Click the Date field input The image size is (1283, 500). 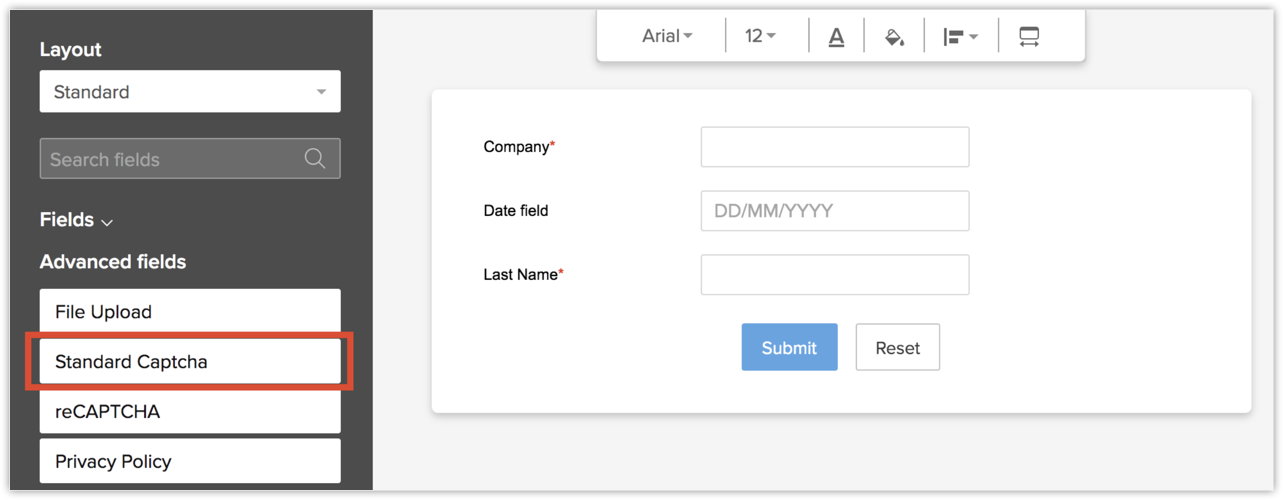pos(835,211)
